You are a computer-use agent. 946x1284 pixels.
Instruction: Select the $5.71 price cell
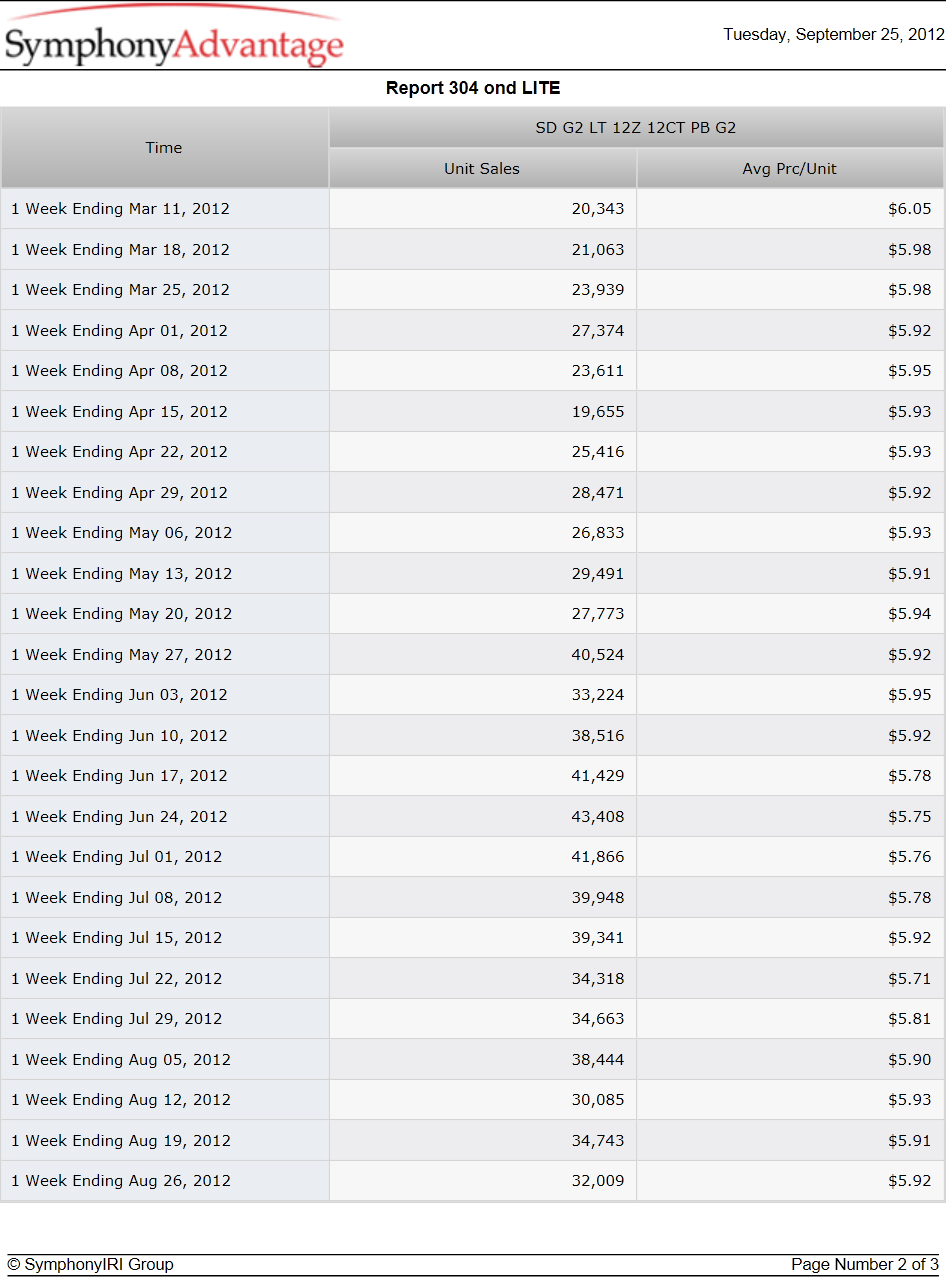click(790, 979)
